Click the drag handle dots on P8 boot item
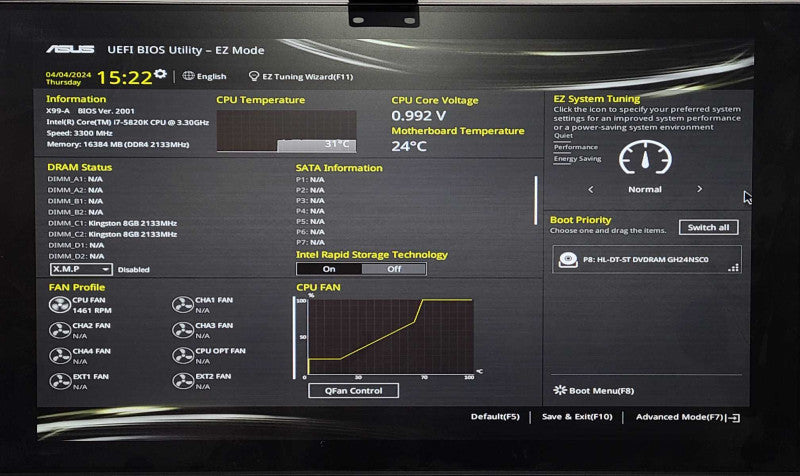This screenshot has width=800, height=476. tap(733, 267)
